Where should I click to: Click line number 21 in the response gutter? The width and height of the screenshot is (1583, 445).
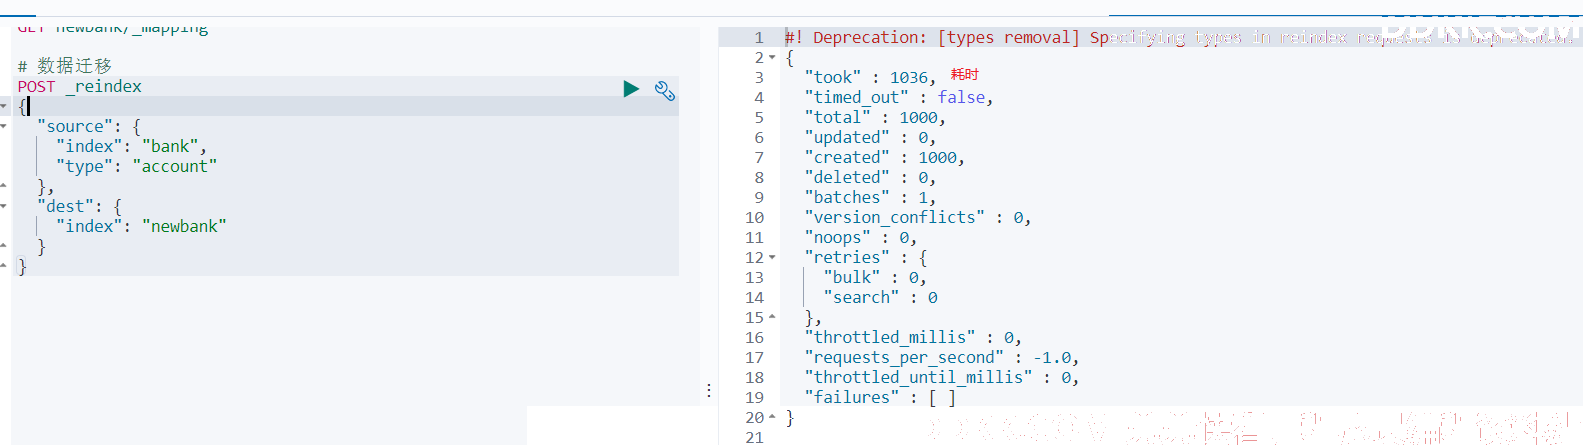[754, 437]
